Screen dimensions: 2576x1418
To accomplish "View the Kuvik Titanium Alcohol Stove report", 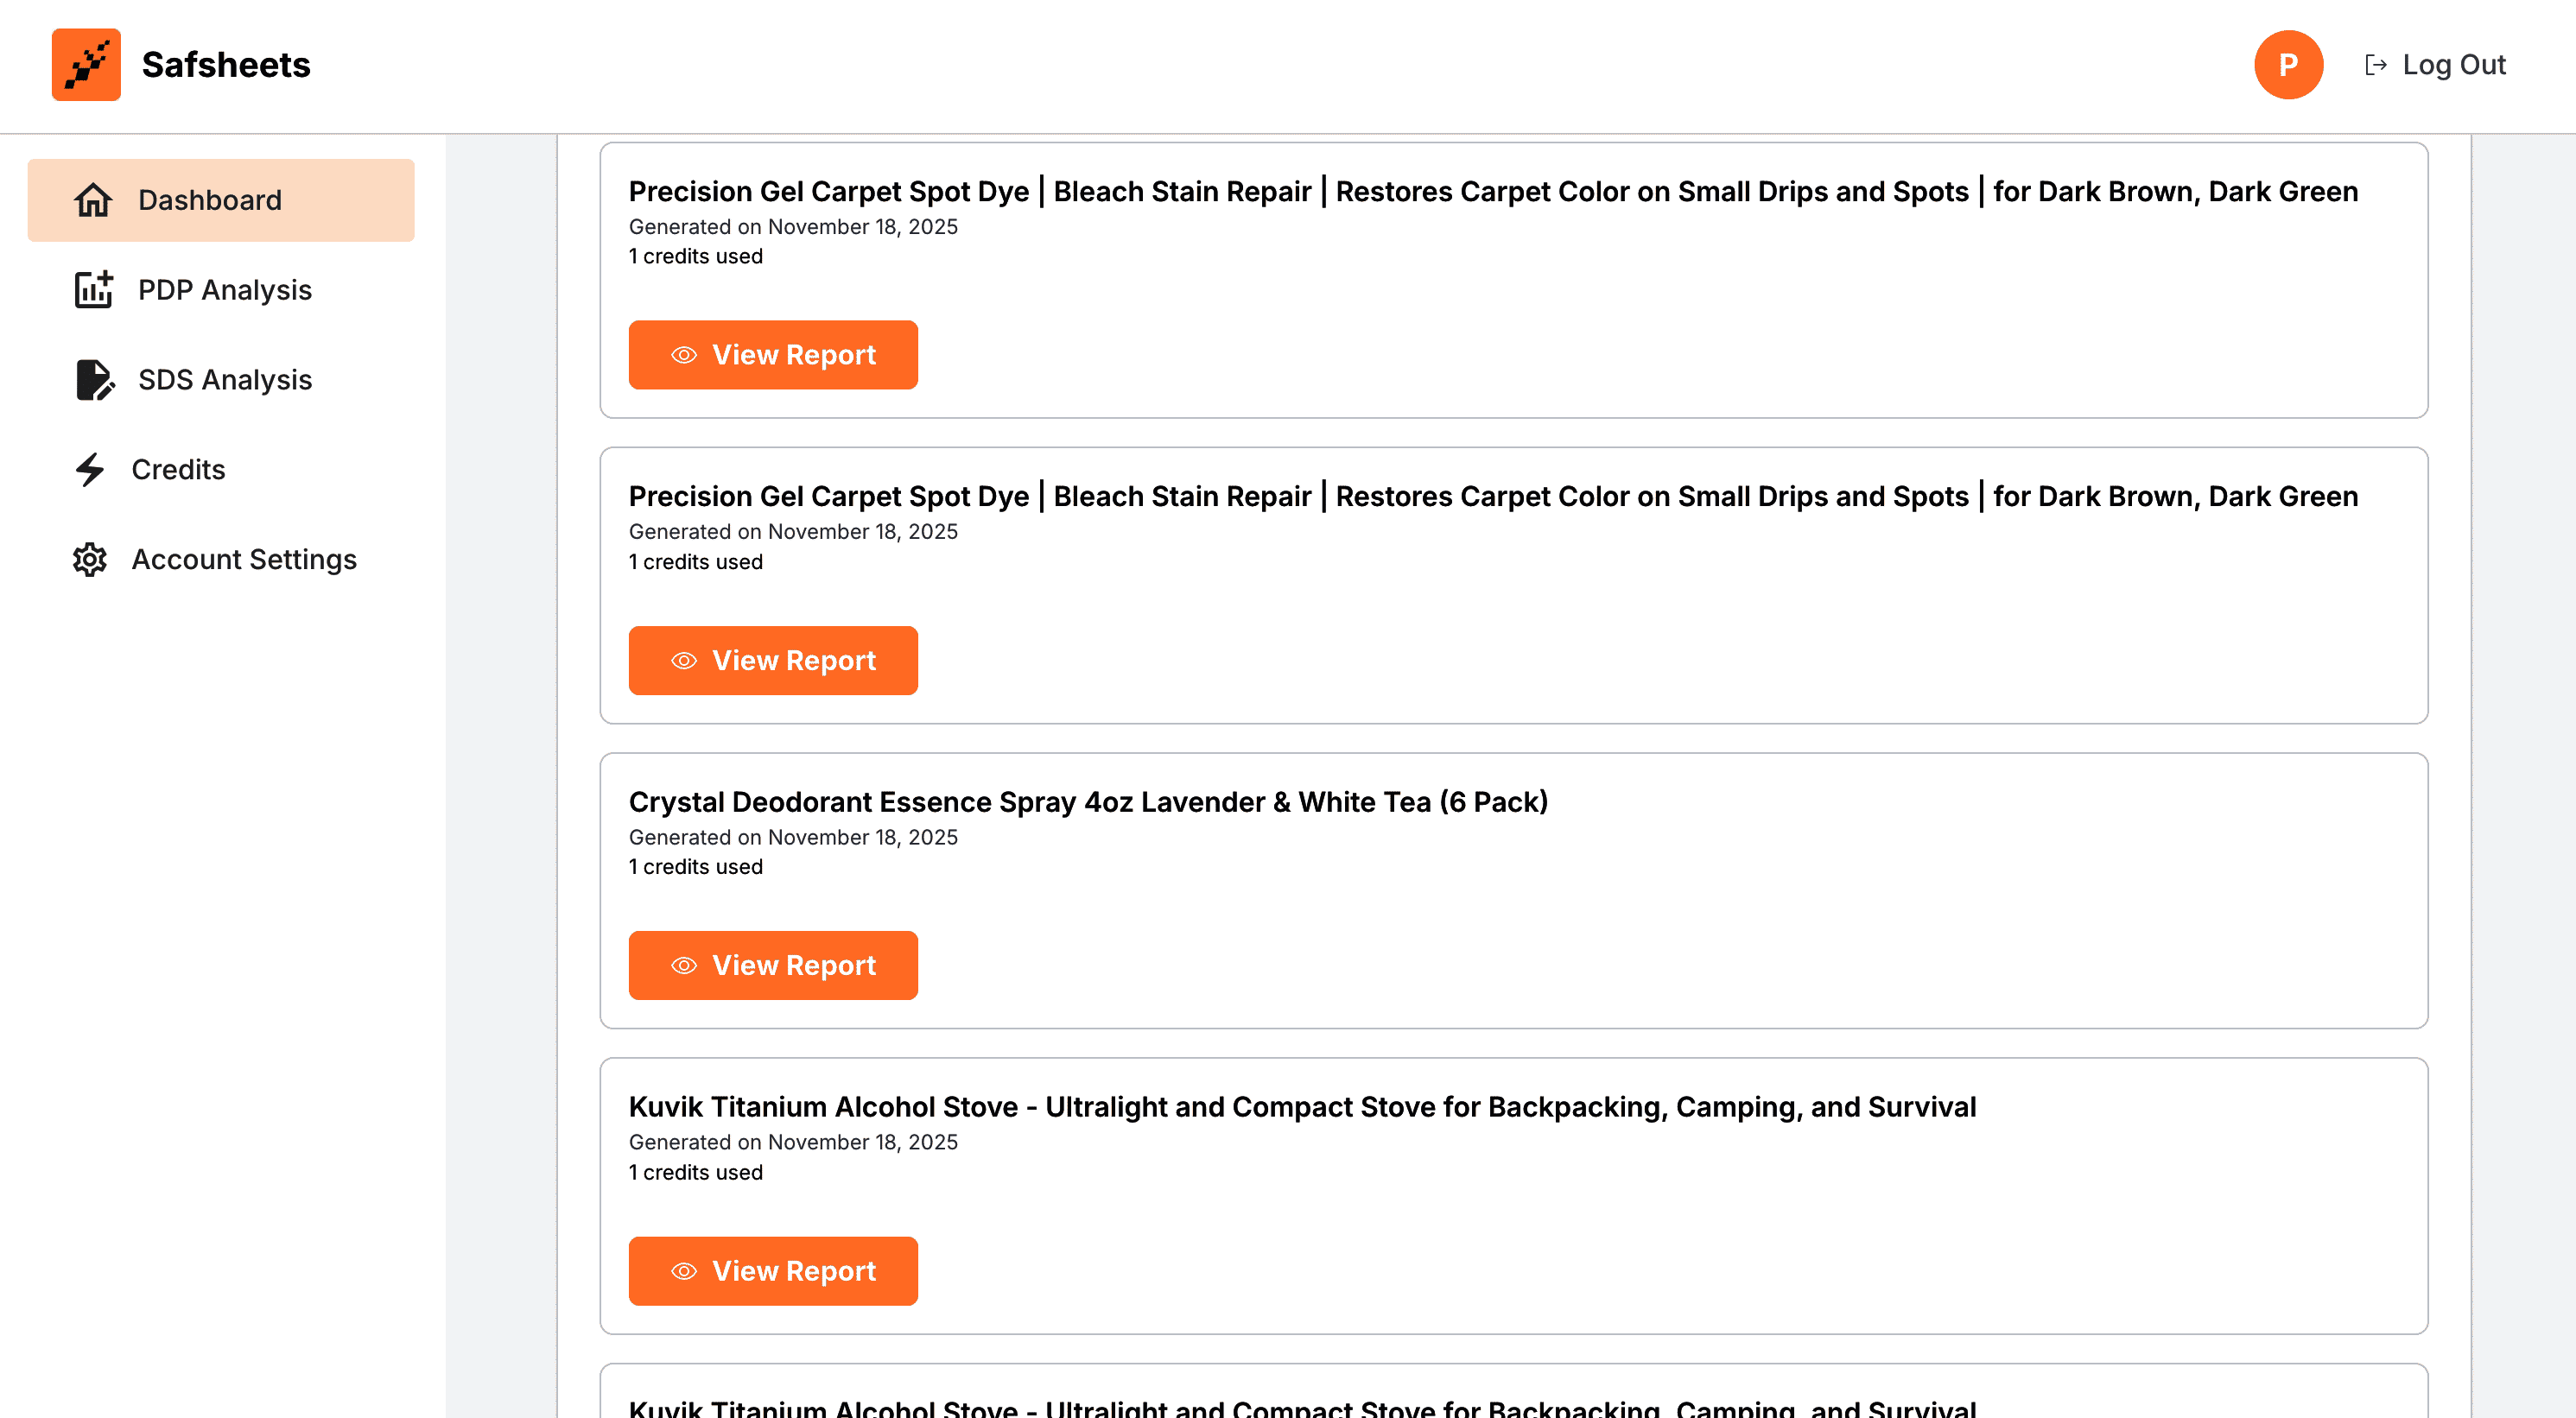I will coord(773,1271).
